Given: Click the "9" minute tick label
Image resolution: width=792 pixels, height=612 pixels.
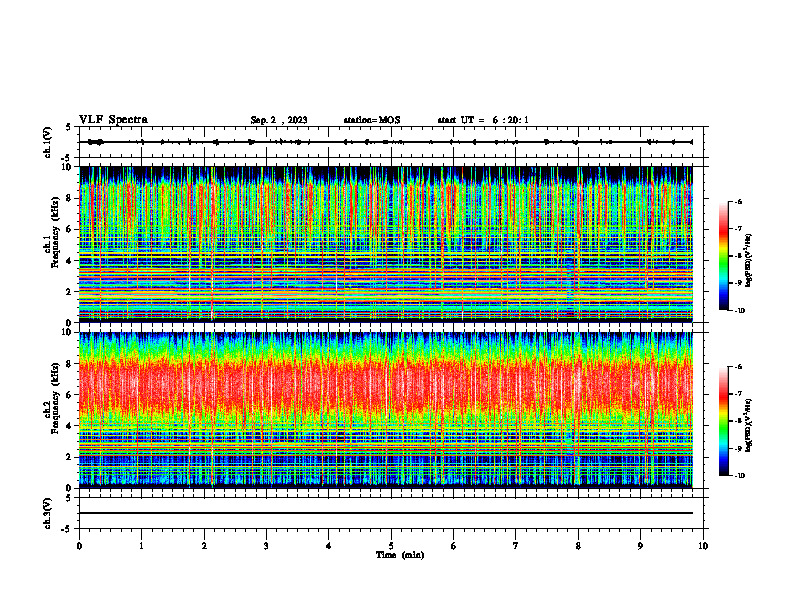Looking at the screenshot, I should point(640,546).
